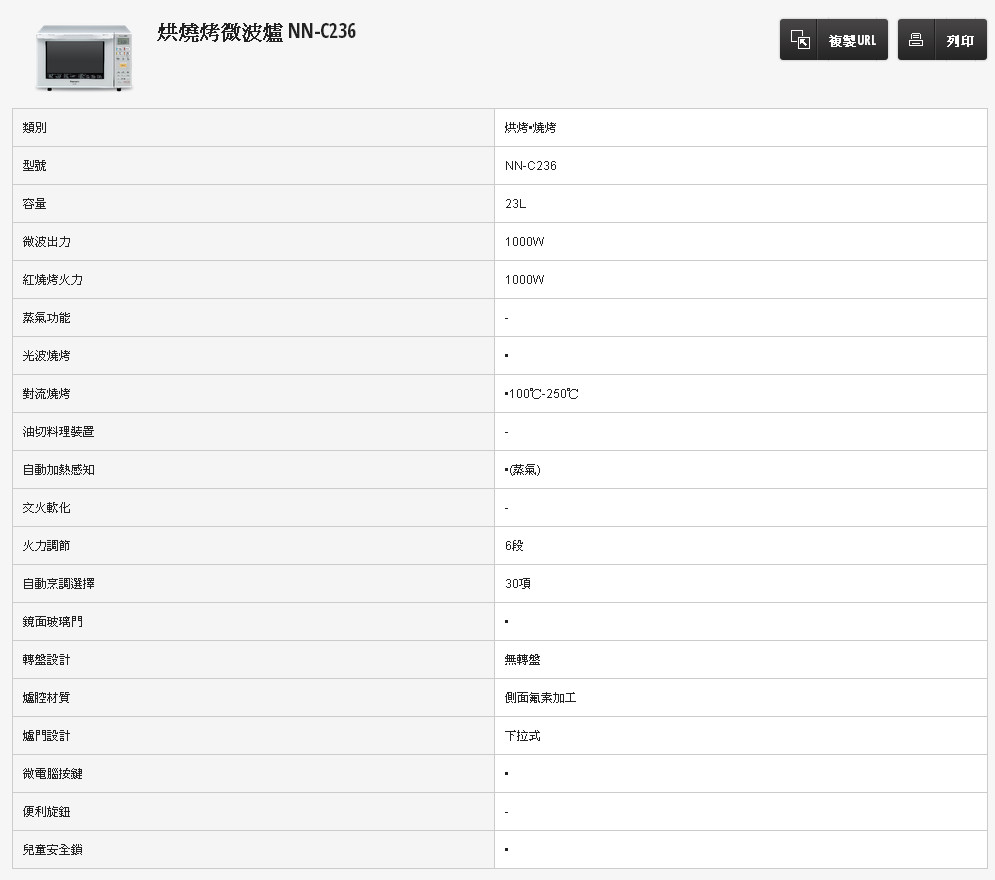
Task: Click the 紅燒烤火力 row label
Action: (53, 280)
